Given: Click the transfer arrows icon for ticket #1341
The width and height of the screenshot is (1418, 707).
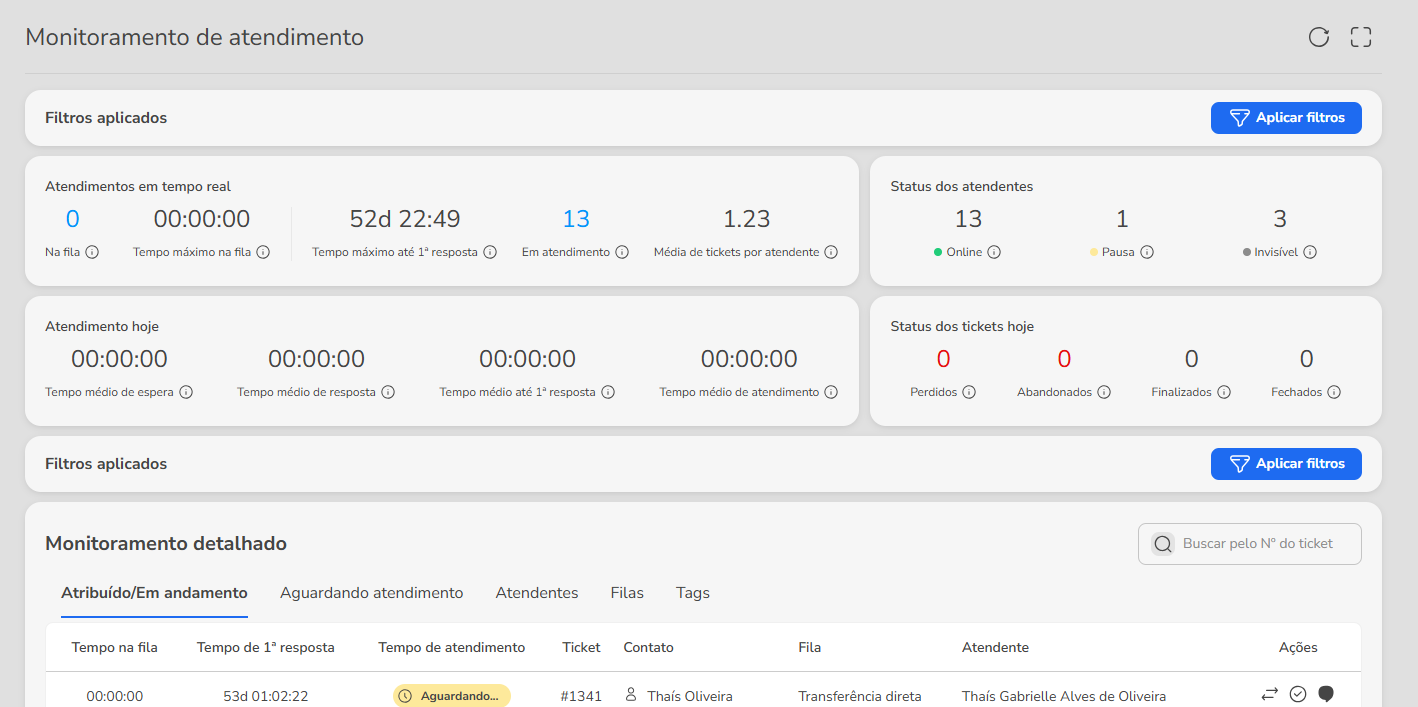Looking at the screenshot, I should [x=1269, y=694].
